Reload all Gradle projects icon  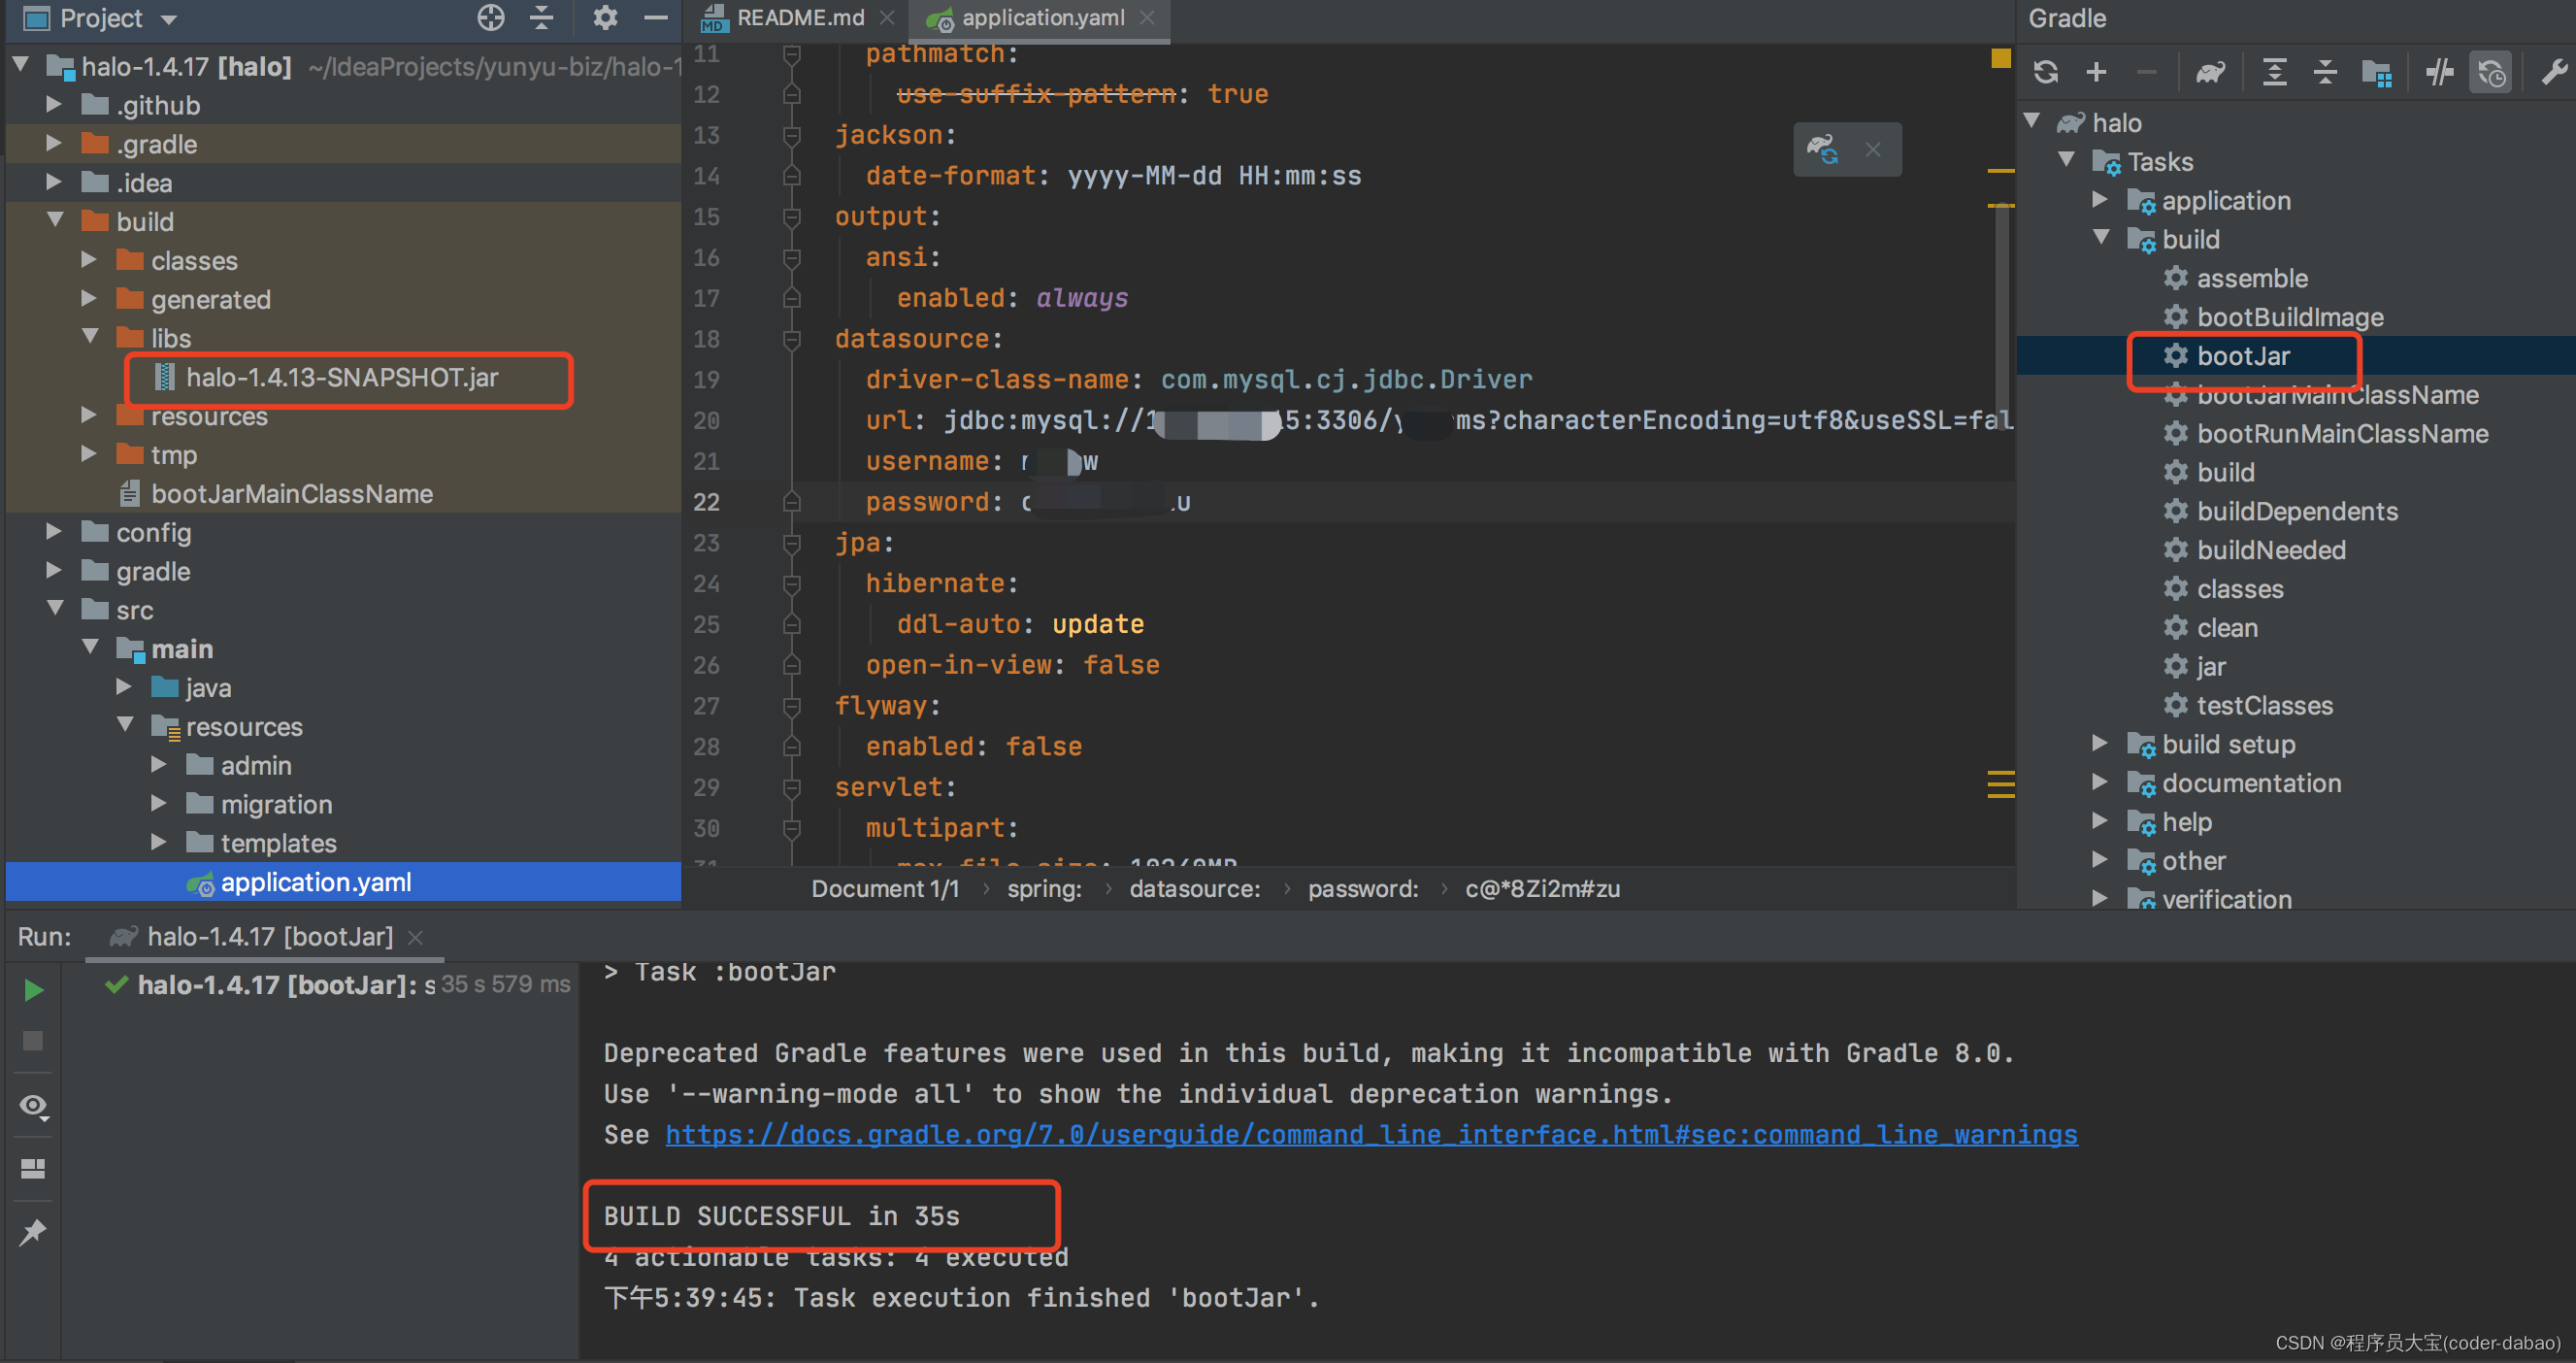pyautogui.click(x=2045, y=72)
